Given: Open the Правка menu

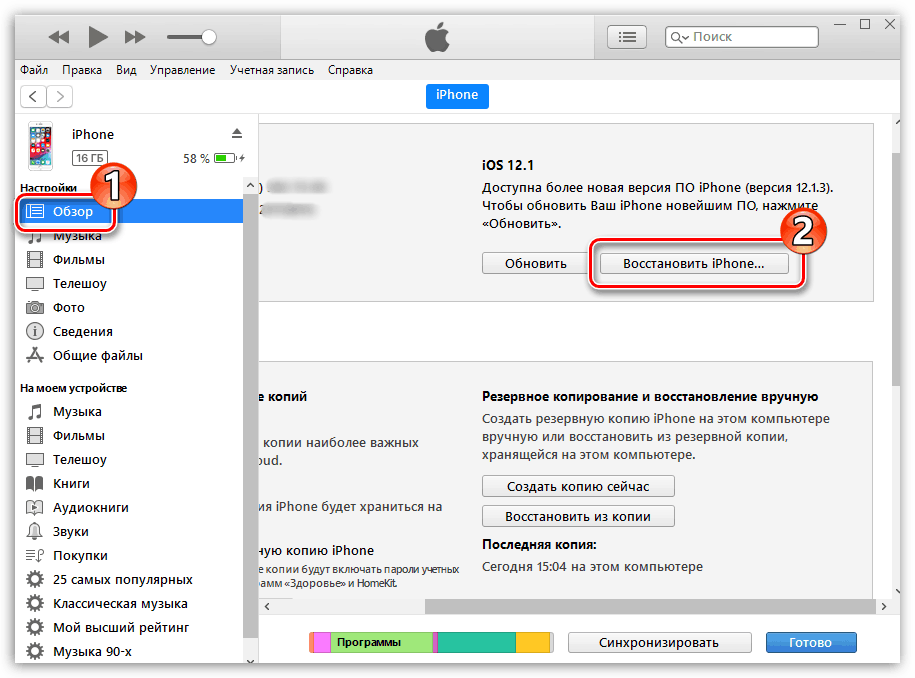Looking at the screenshot, I should [x=82, y=70].
